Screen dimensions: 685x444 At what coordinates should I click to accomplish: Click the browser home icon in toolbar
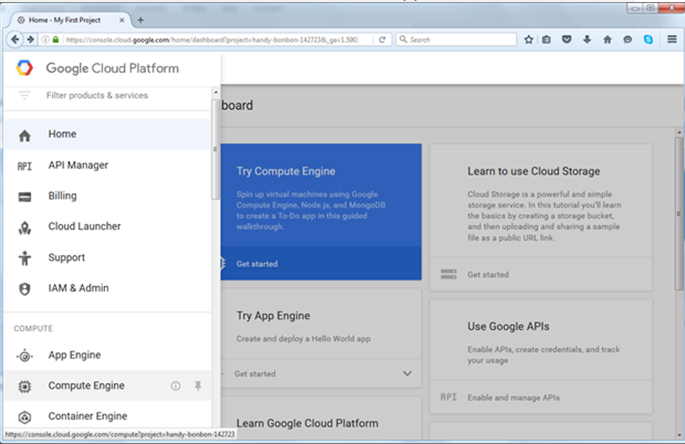click(607, 39)
